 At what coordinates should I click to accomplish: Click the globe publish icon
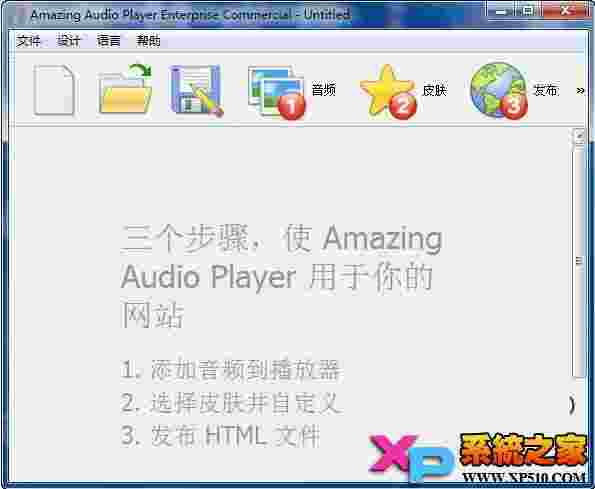coord(499,91)
